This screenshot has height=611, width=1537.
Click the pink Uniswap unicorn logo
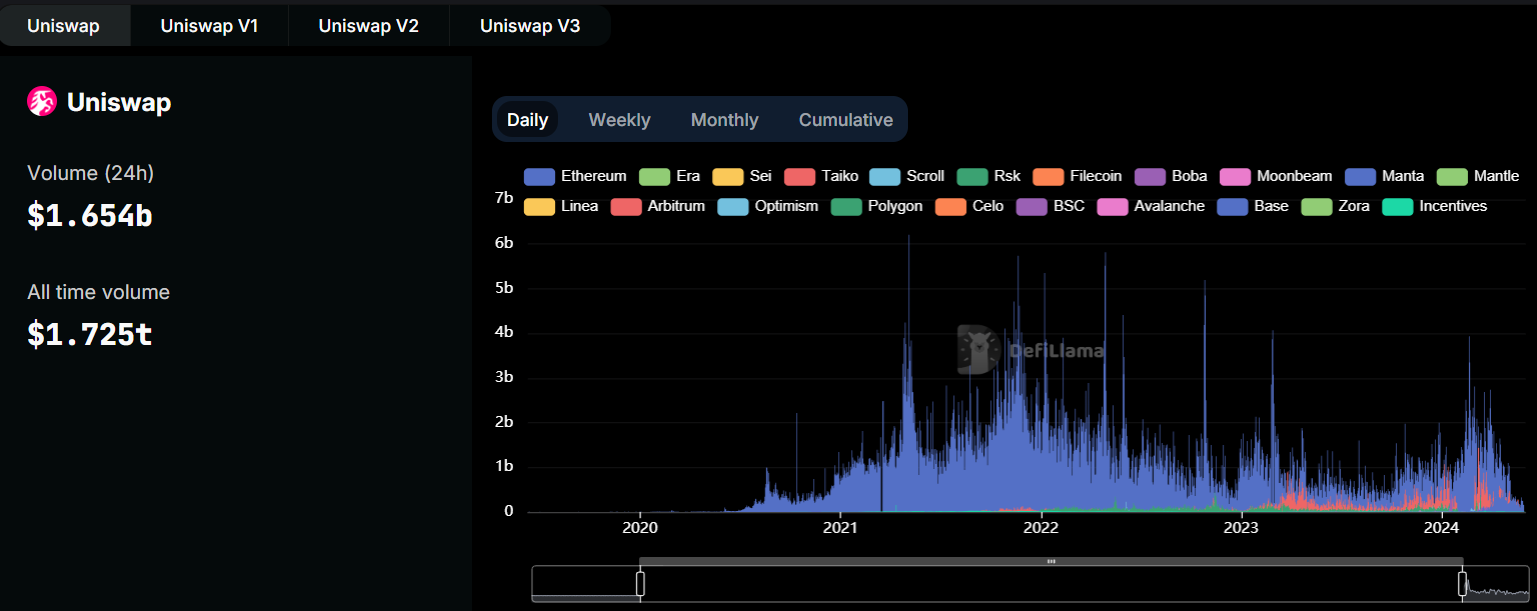click(x=42, y=101)
